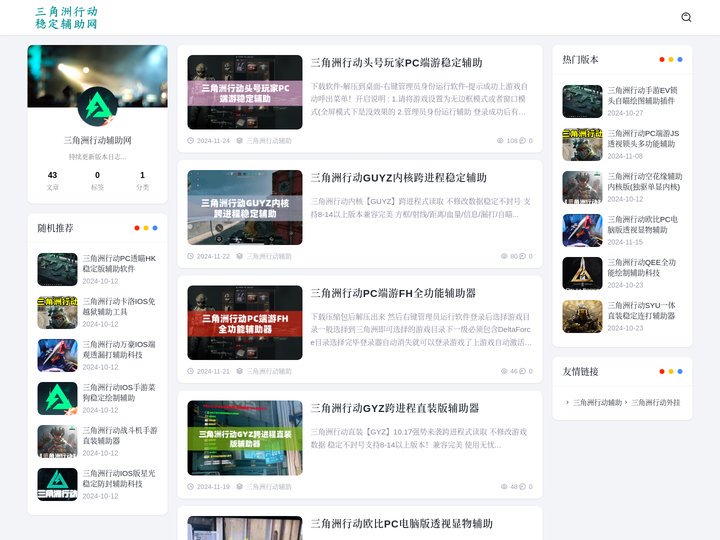Open random pick 三角洲行动IOS手游菜狗稳定绘制辅助

tap(119, 393)
